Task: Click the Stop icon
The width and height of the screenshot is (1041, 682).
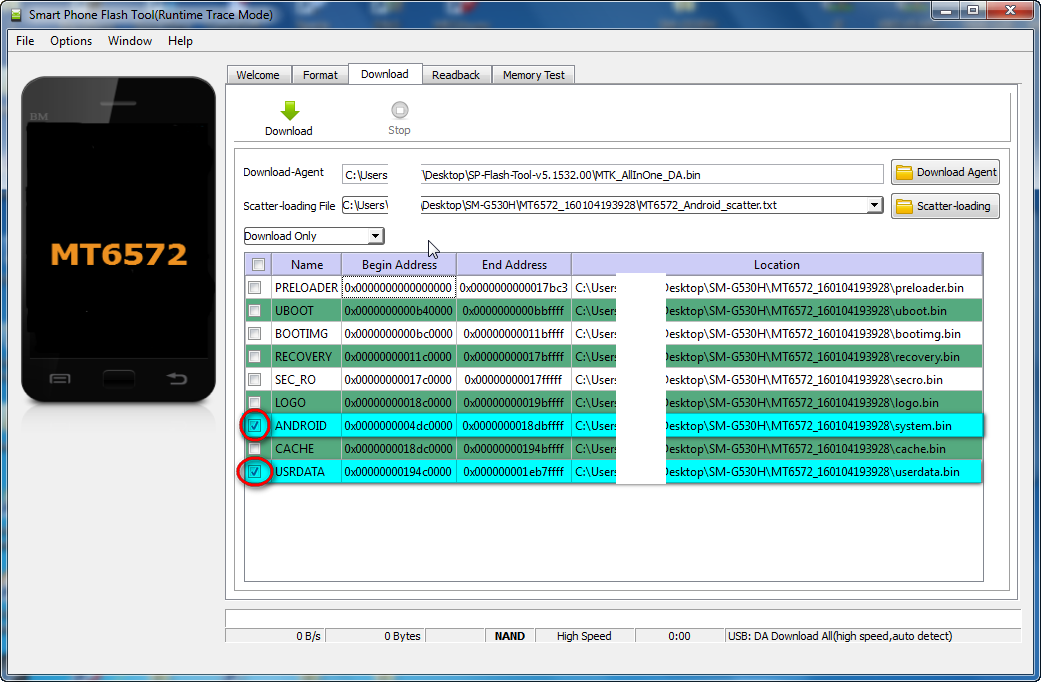Action: coord(400,110)
